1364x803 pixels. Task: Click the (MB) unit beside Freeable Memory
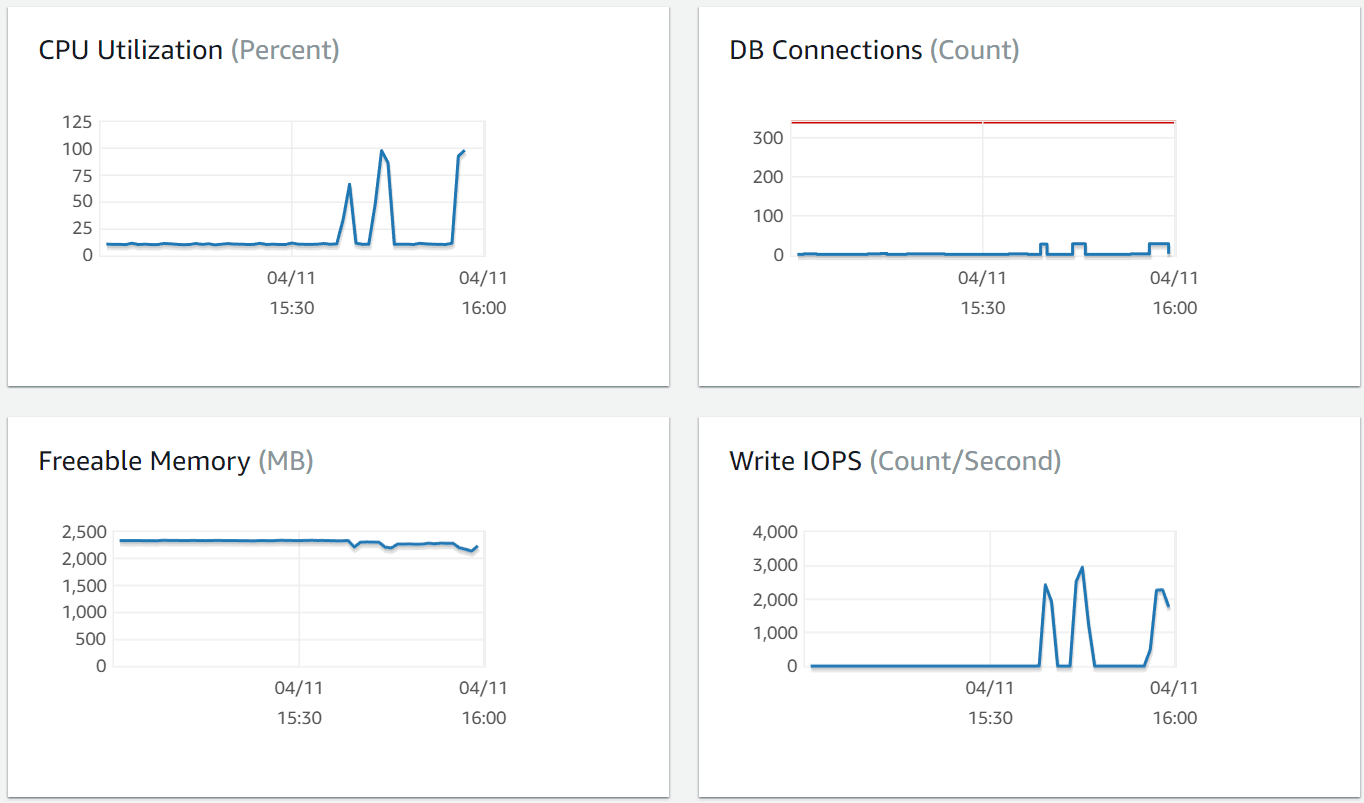pos(286,461)
